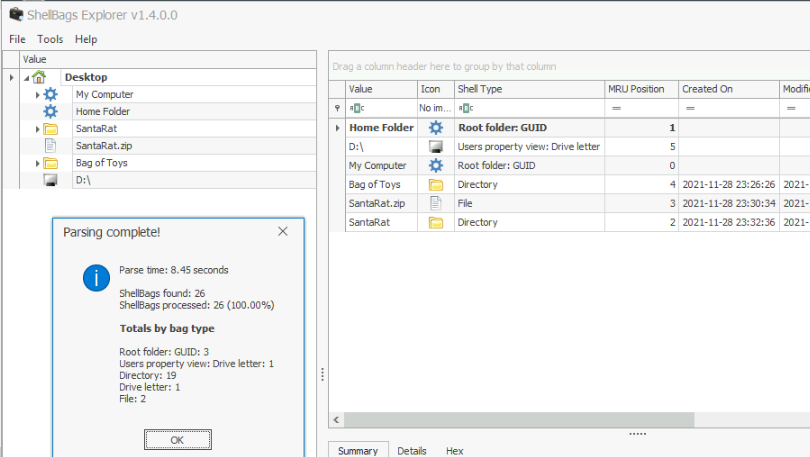Click the Value column filter field
Viewport: 810px width, 457px height.
(x=381, y=108)
